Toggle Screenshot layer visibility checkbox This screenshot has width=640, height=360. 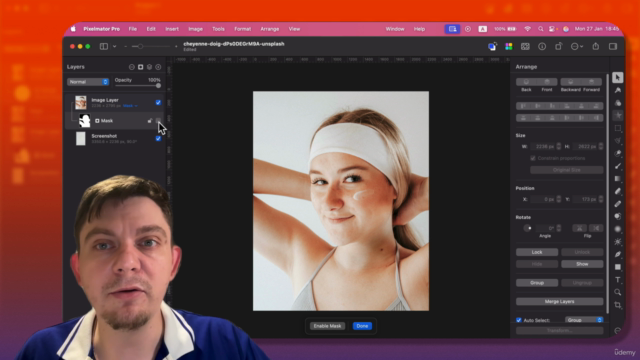[158, 138]
